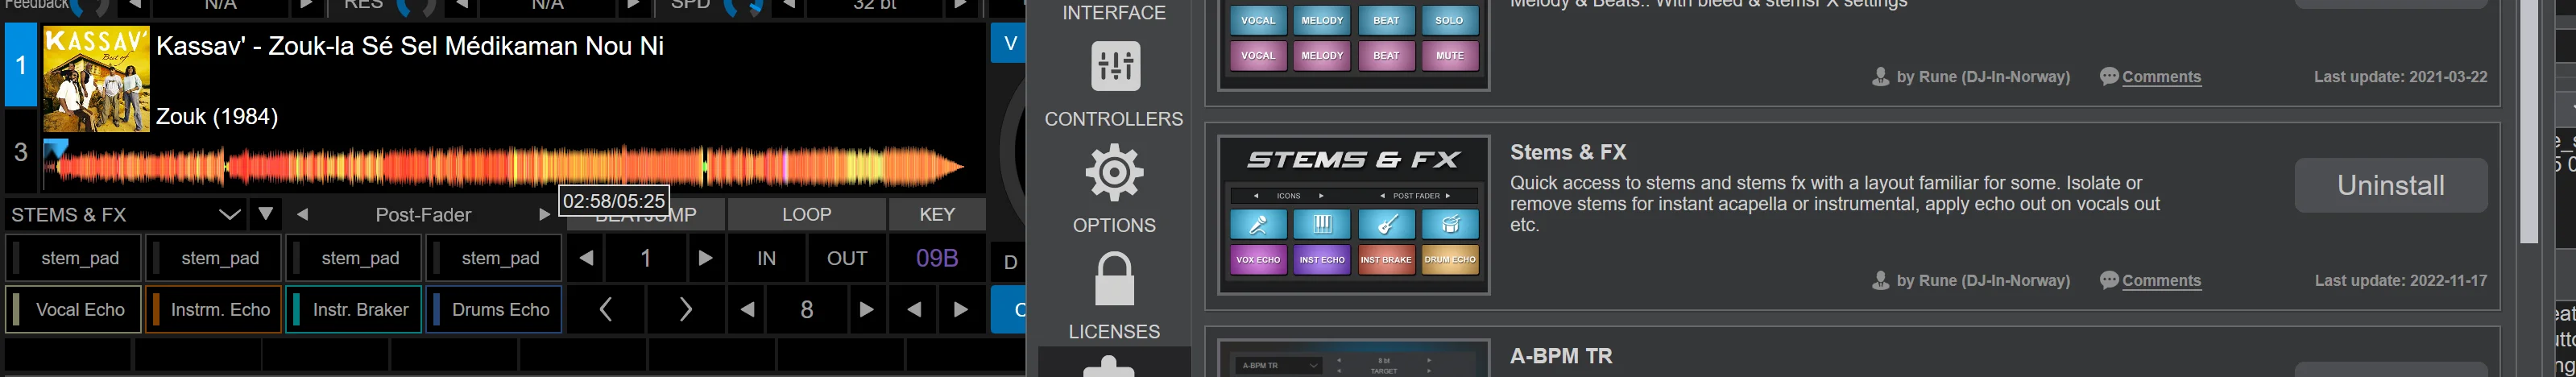Open Comments on the entry updated 2021-03-22
This screenshot has width=2576, height=377.
(2161, 77)
